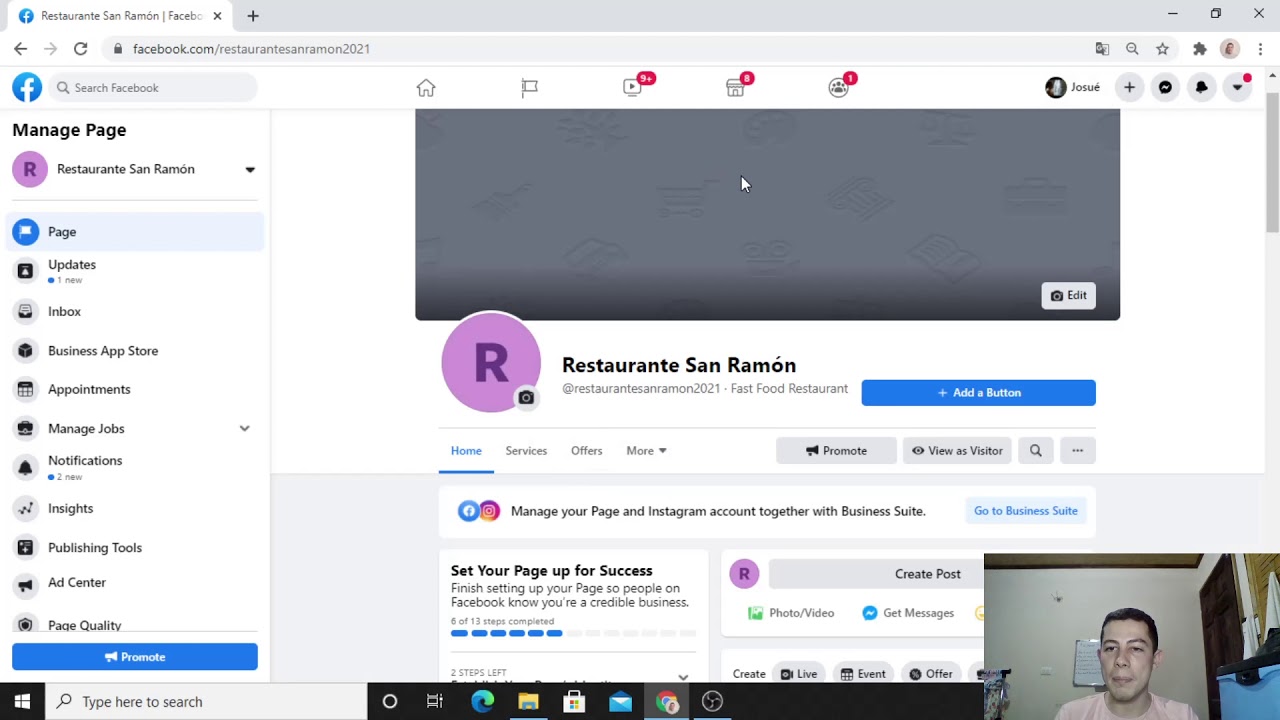The width and height of the screenshot is (1280, 720).
Task: Switch to the Services tab
Action: [x=526, y=451]
